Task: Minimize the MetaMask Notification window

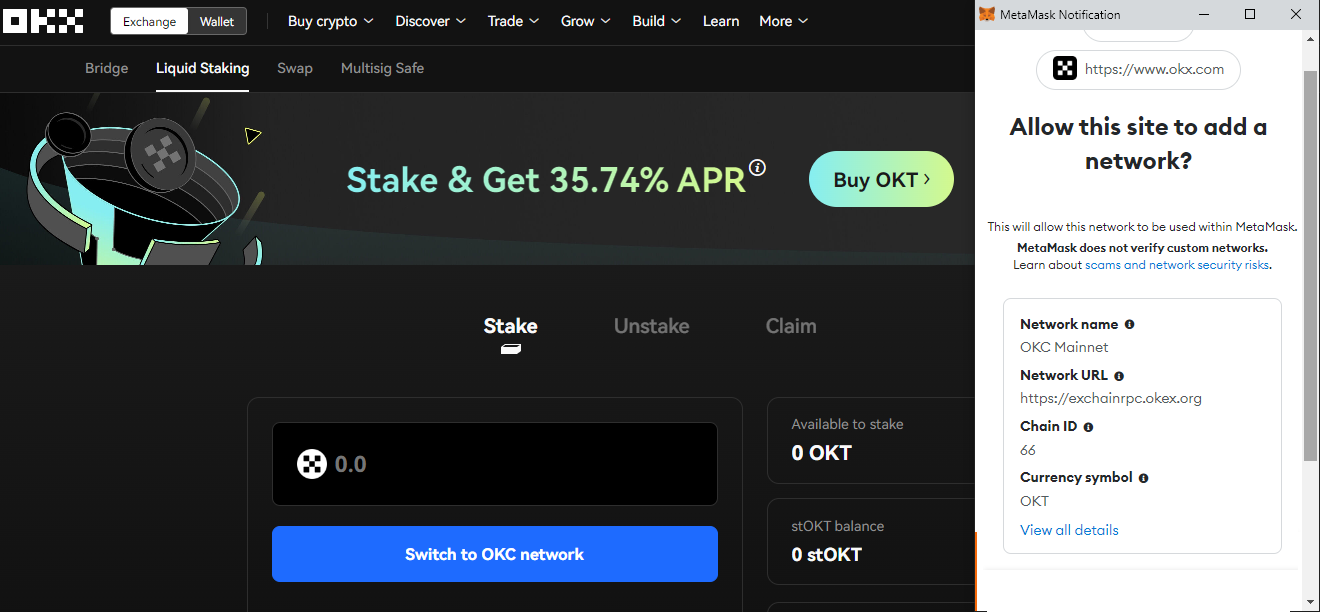Action: tap(1204, 14)
